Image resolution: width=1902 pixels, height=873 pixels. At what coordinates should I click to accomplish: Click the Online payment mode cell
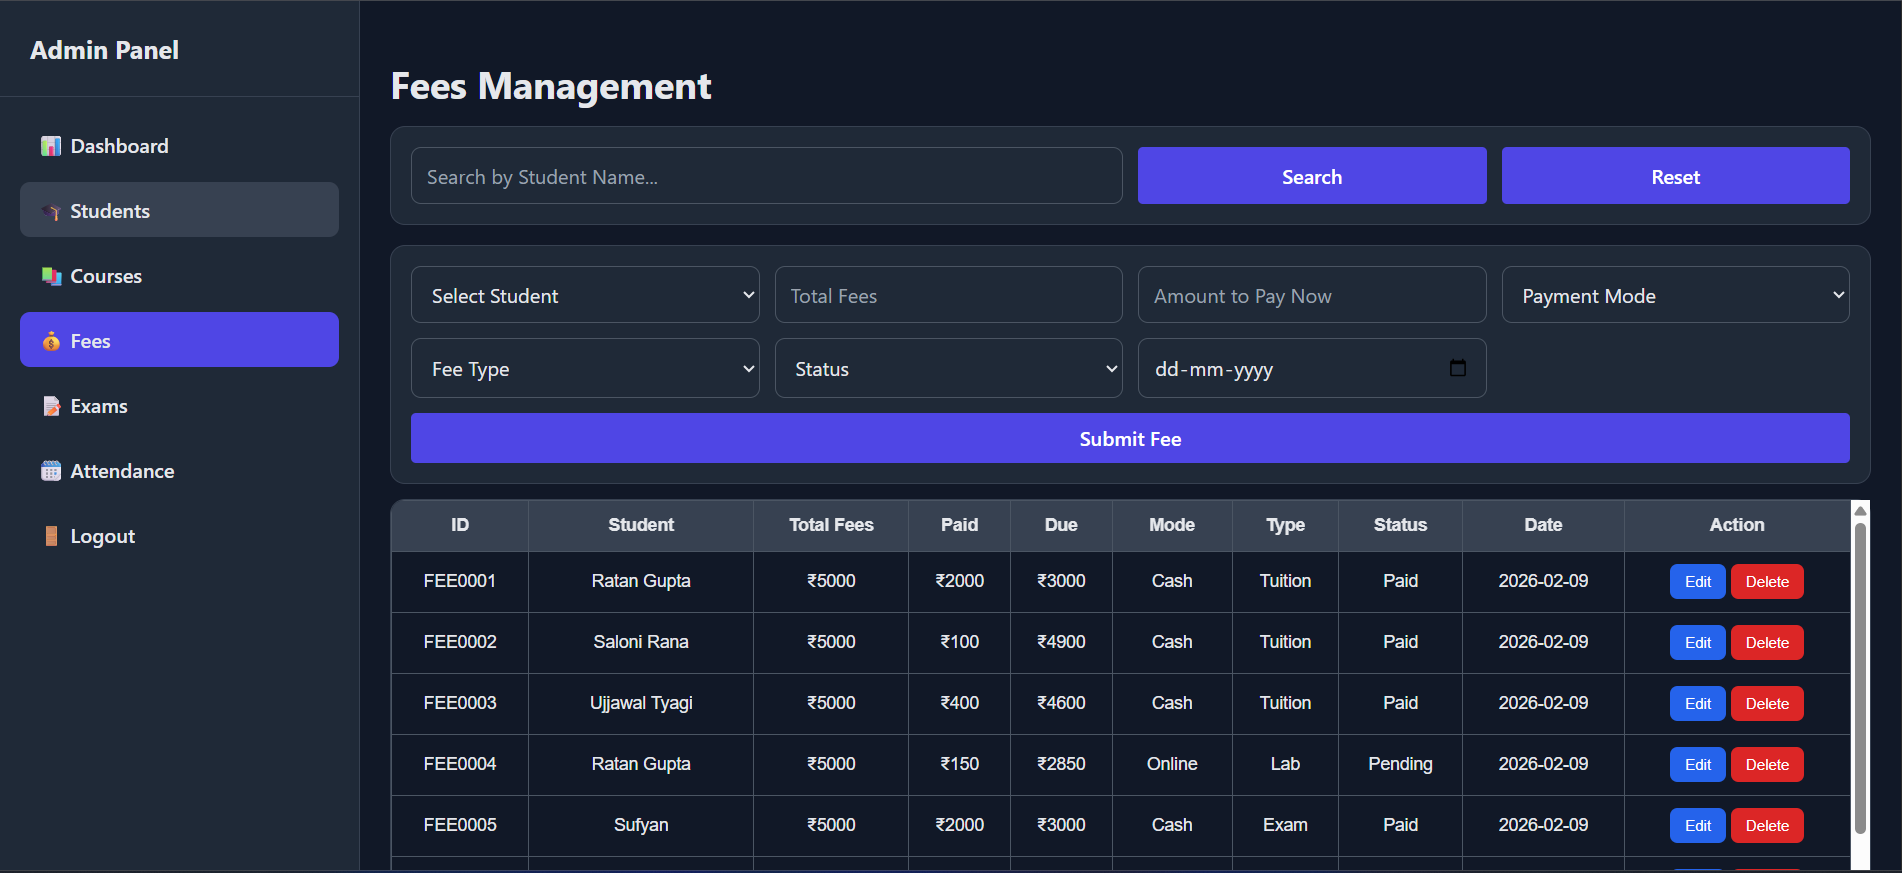[1172, 764]
